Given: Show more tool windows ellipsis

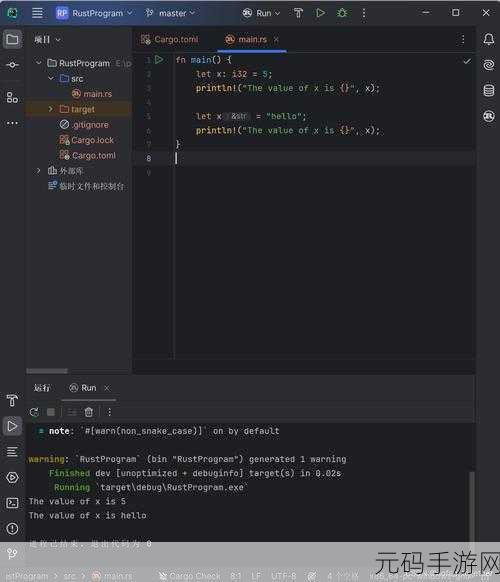Looking at the screenshot, I should pos(12,123).
